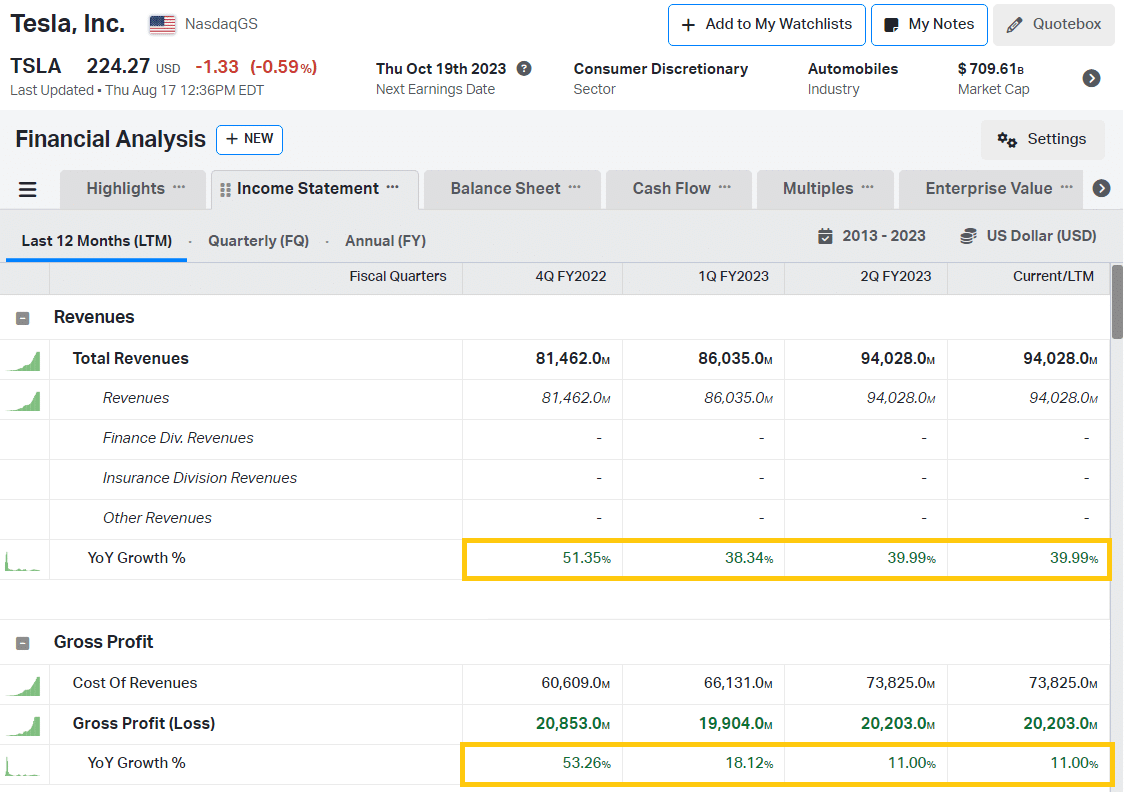
Task: Click the sparkline icon for revenue YoY Growth %
Action: click(23, 560)
